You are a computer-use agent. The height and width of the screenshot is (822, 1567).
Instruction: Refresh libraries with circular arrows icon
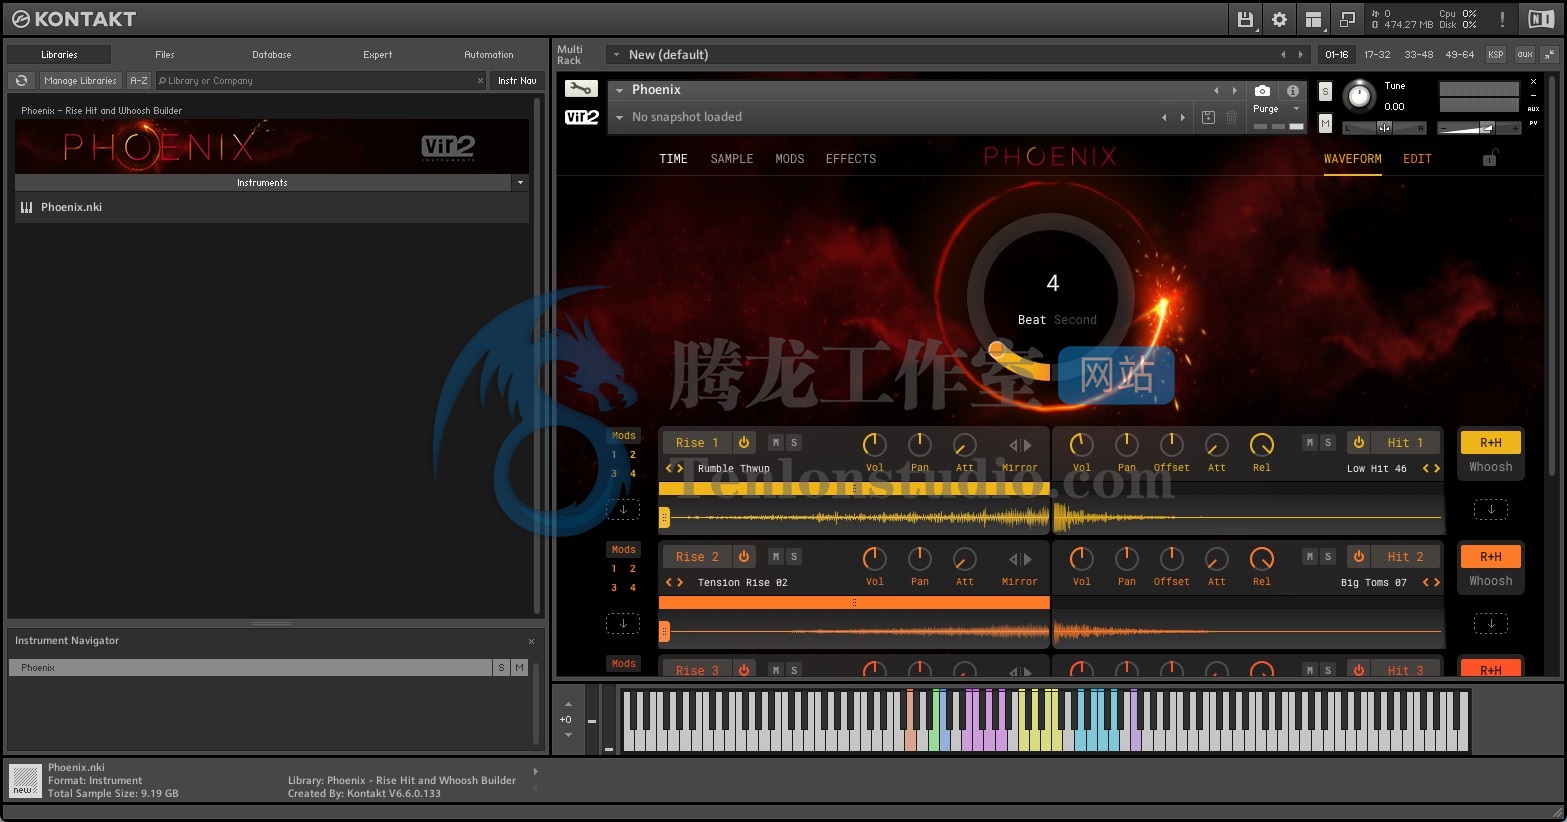coord(21,80)
